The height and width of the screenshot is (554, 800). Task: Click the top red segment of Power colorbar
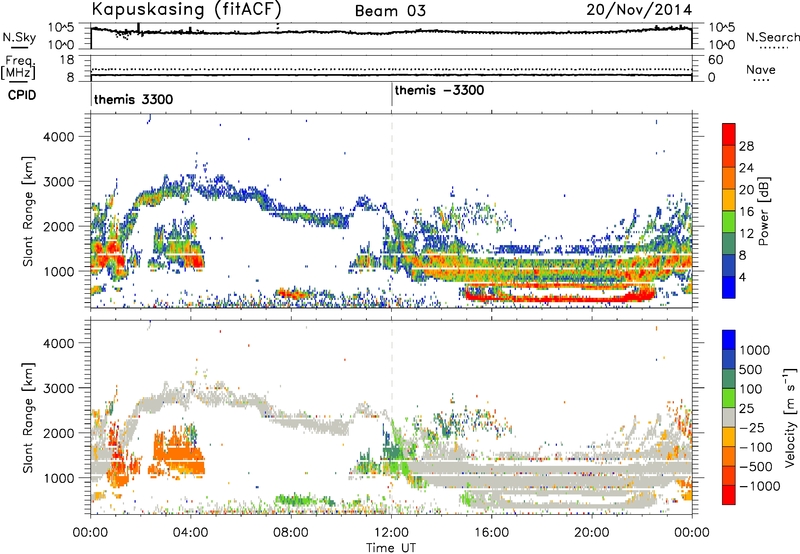coord(729,134)
